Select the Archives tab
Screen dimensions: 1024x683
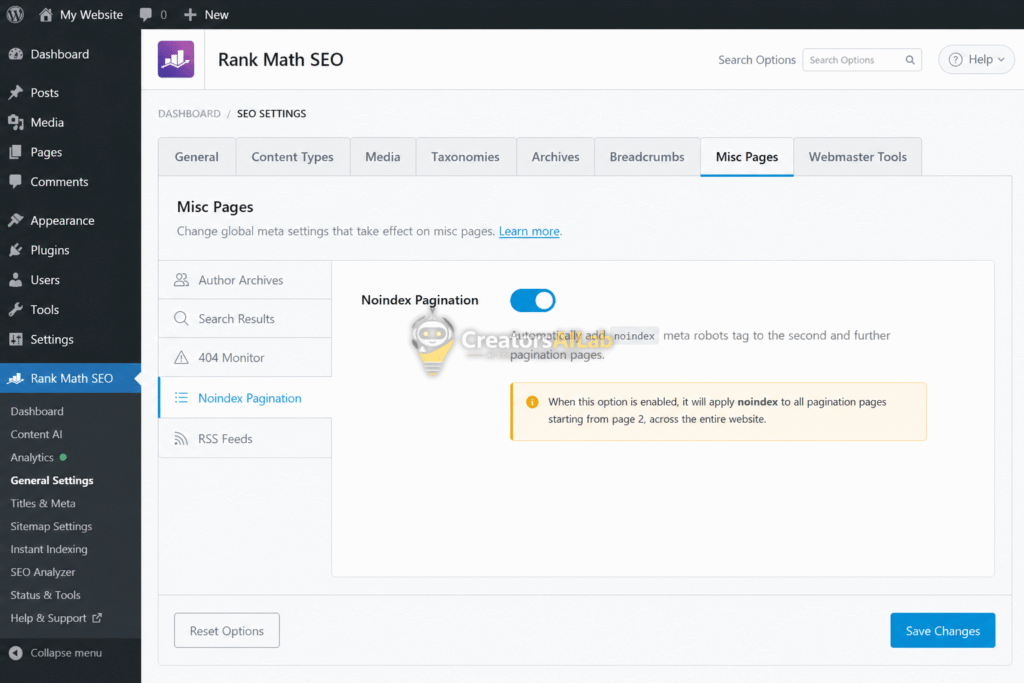(555, 157)
